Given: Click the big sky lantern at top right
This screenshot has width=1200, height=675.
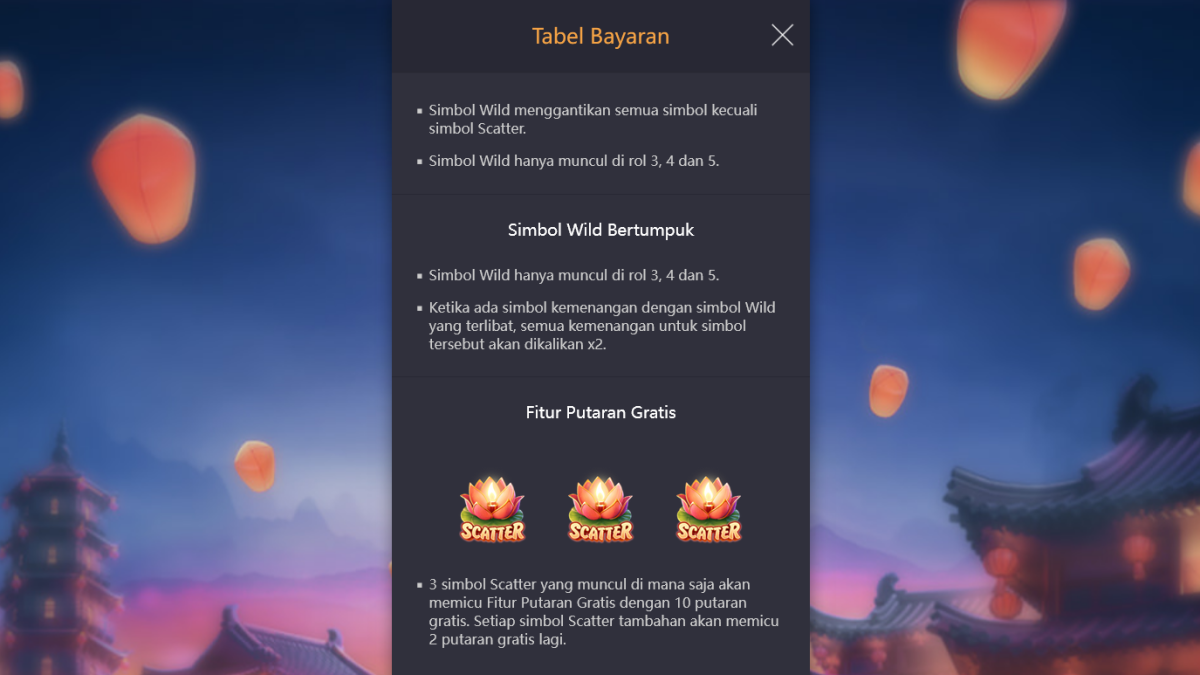Looking at the screenshot, I should (1010, 45).
